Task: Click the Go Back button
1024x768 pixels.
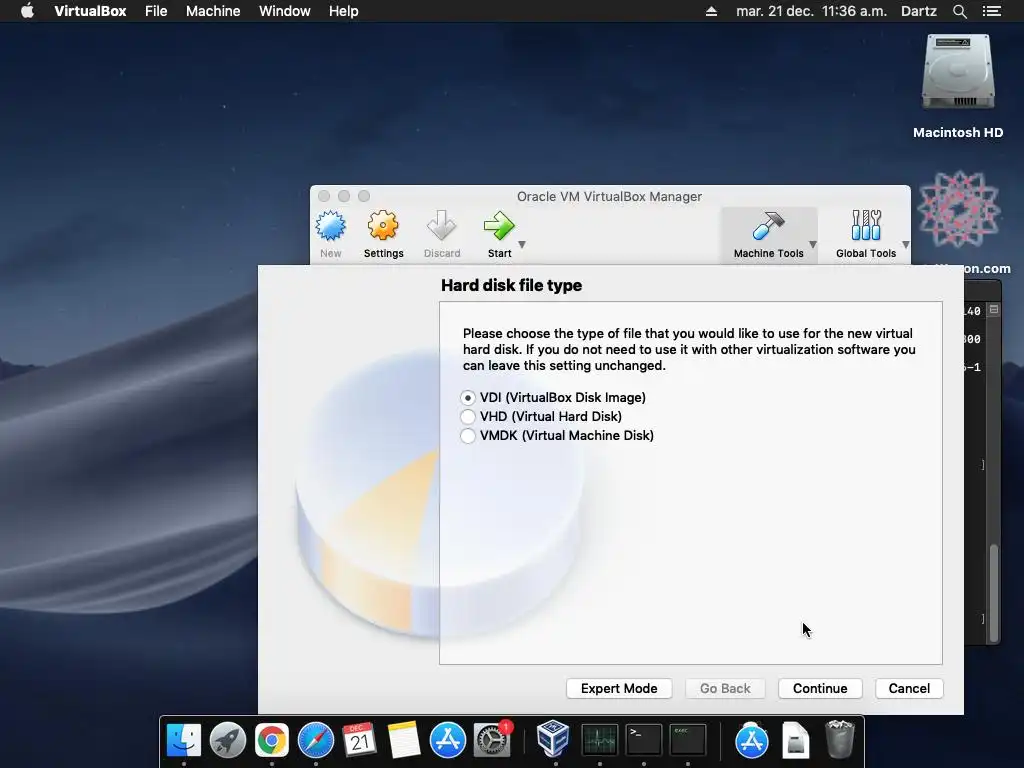Action: [x=725, y=688]
